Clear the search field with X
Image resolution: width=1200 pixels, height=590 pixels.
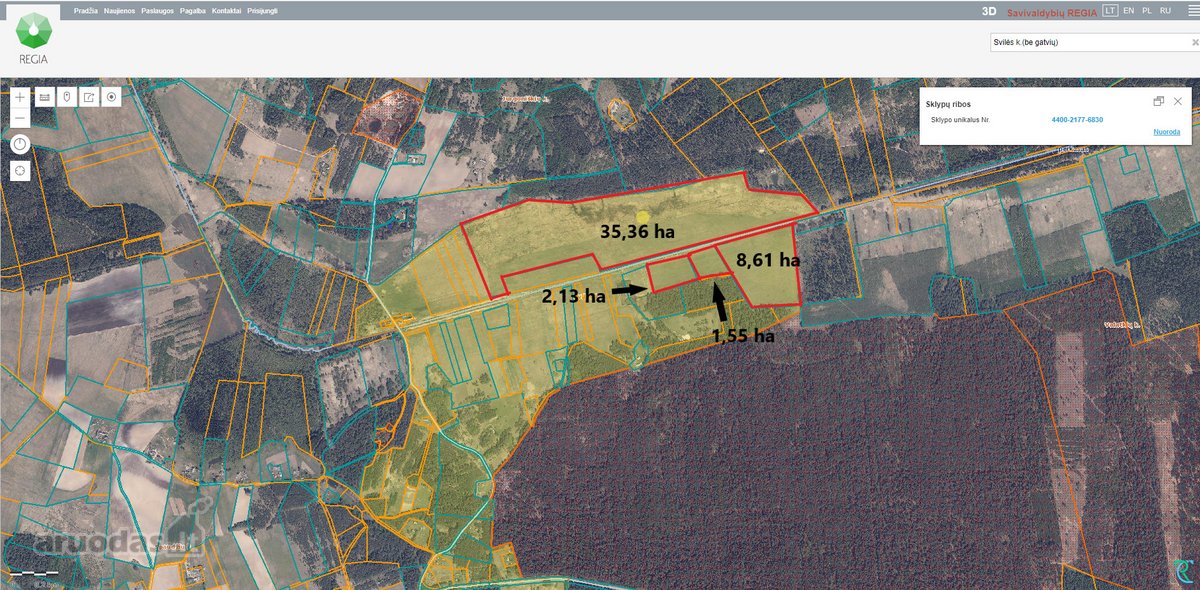[x=1195, y=43]
